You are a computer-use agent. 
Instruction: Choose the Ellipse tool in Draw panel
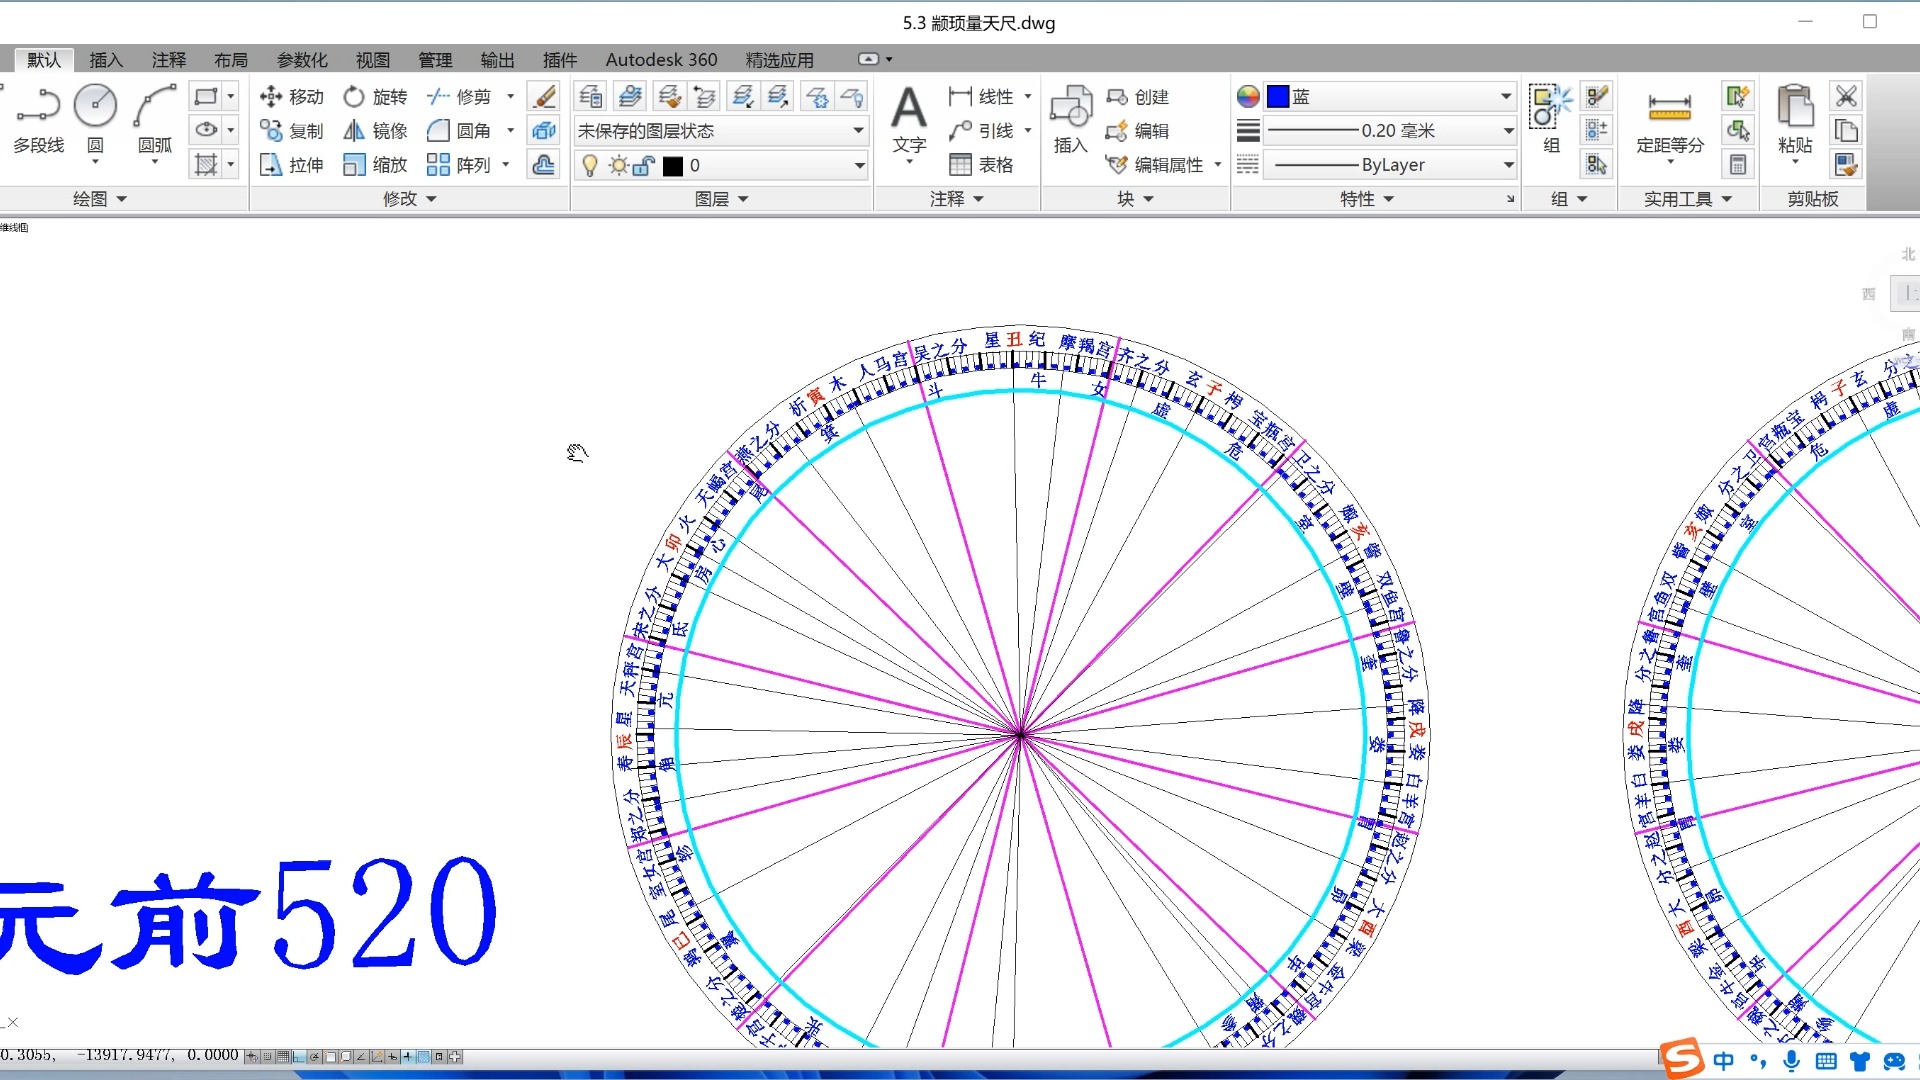[x=206, y=130]
